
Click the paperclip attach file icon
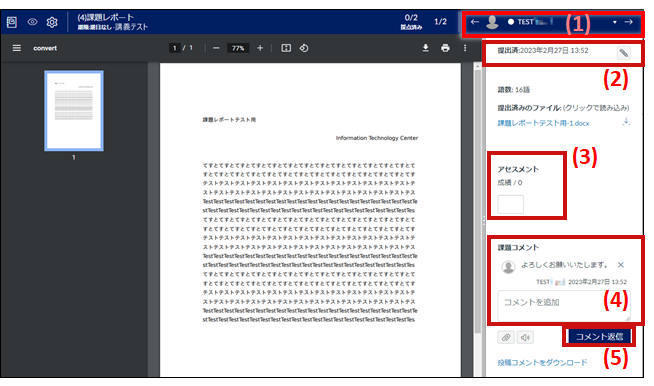pos(506,337)
